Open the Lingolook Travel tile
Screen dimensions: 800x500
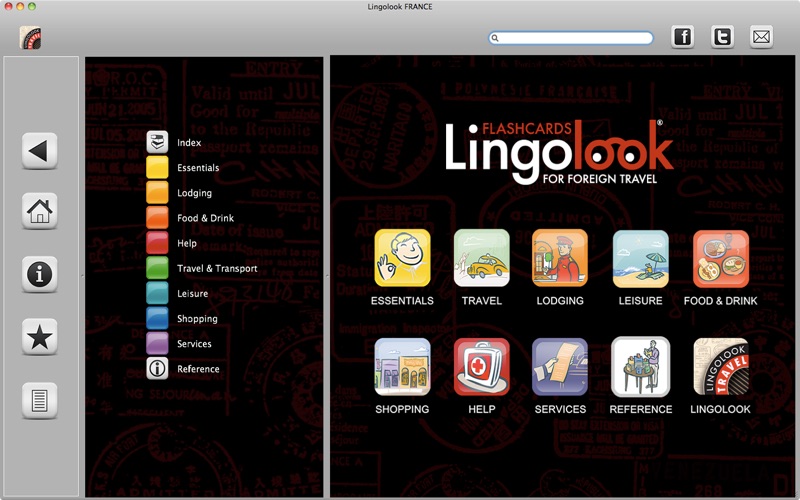(720, 367)
